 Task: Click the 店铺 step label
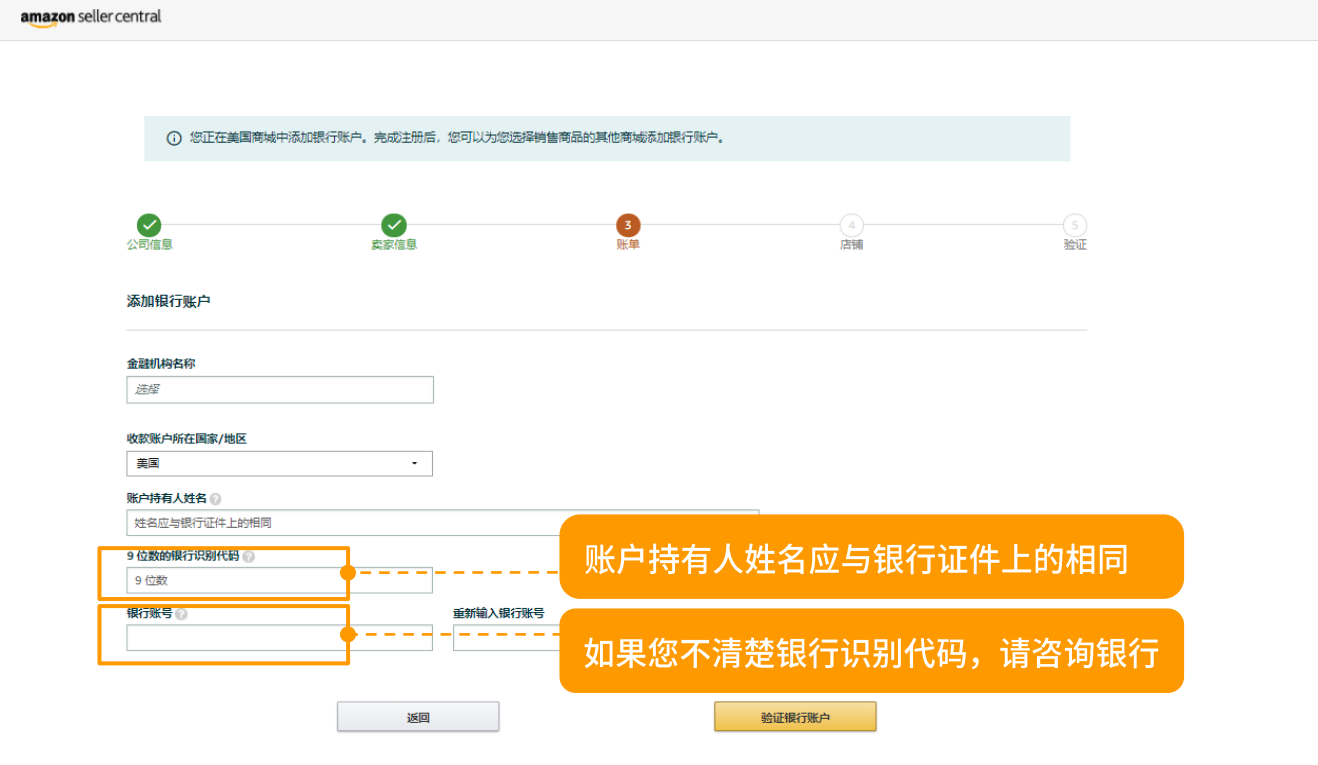click(x=851, y=245)
